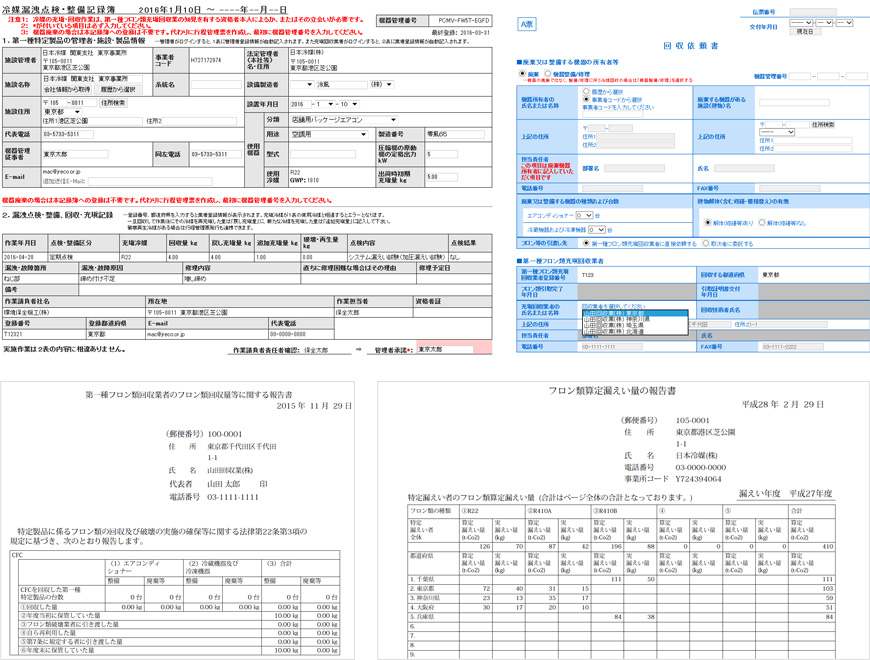
Task: Click the 2. 東京都 row in leak report
Action: point(621,588)
